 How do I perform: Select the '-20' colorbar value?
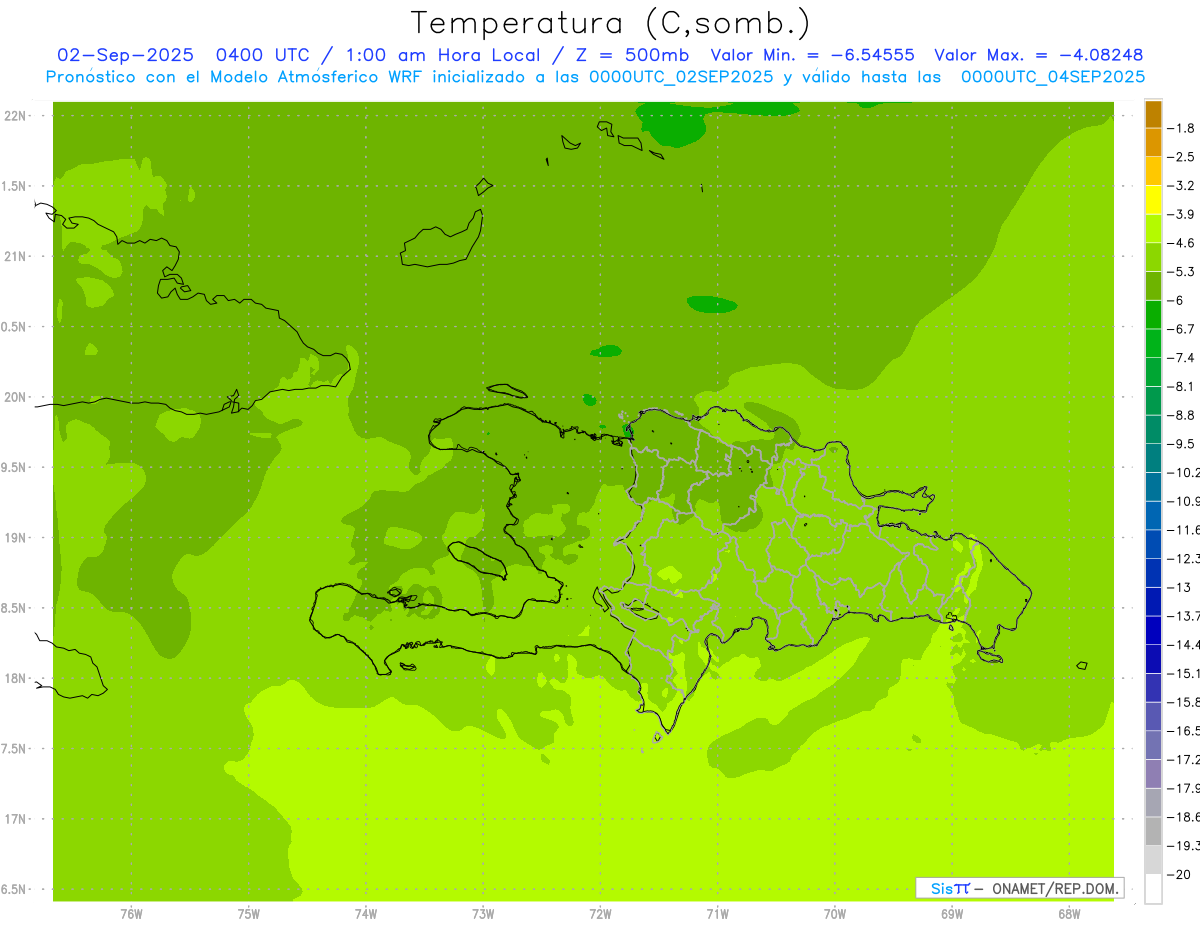point(1180,874)
